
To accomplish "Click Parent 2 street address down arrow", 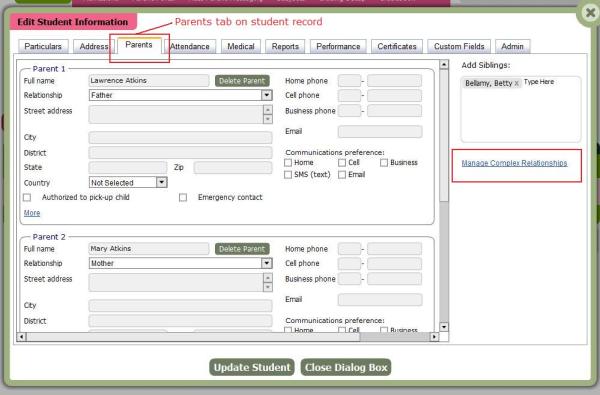I will pos(268,287).
